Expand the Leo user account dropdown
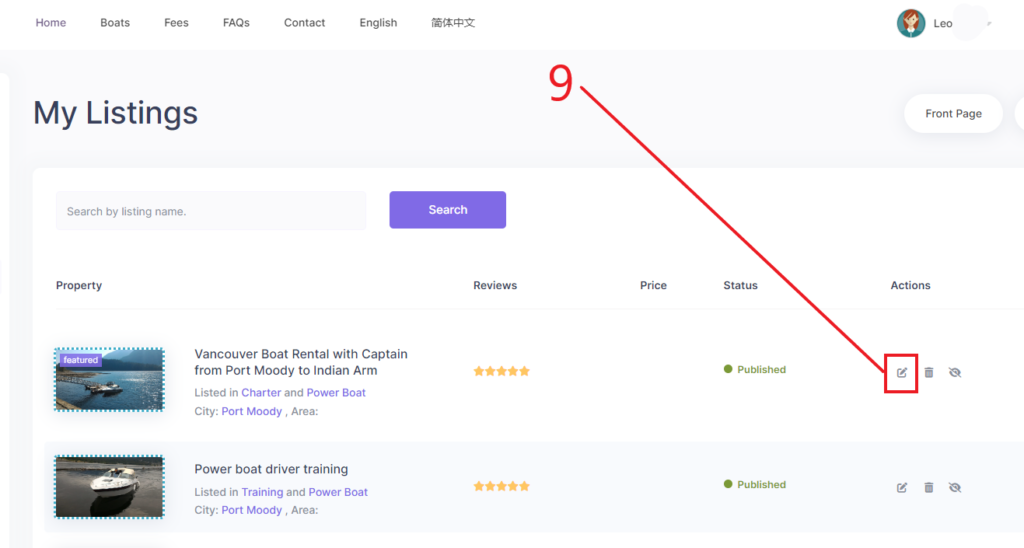The image size is (1024, 548). (988, 23)
